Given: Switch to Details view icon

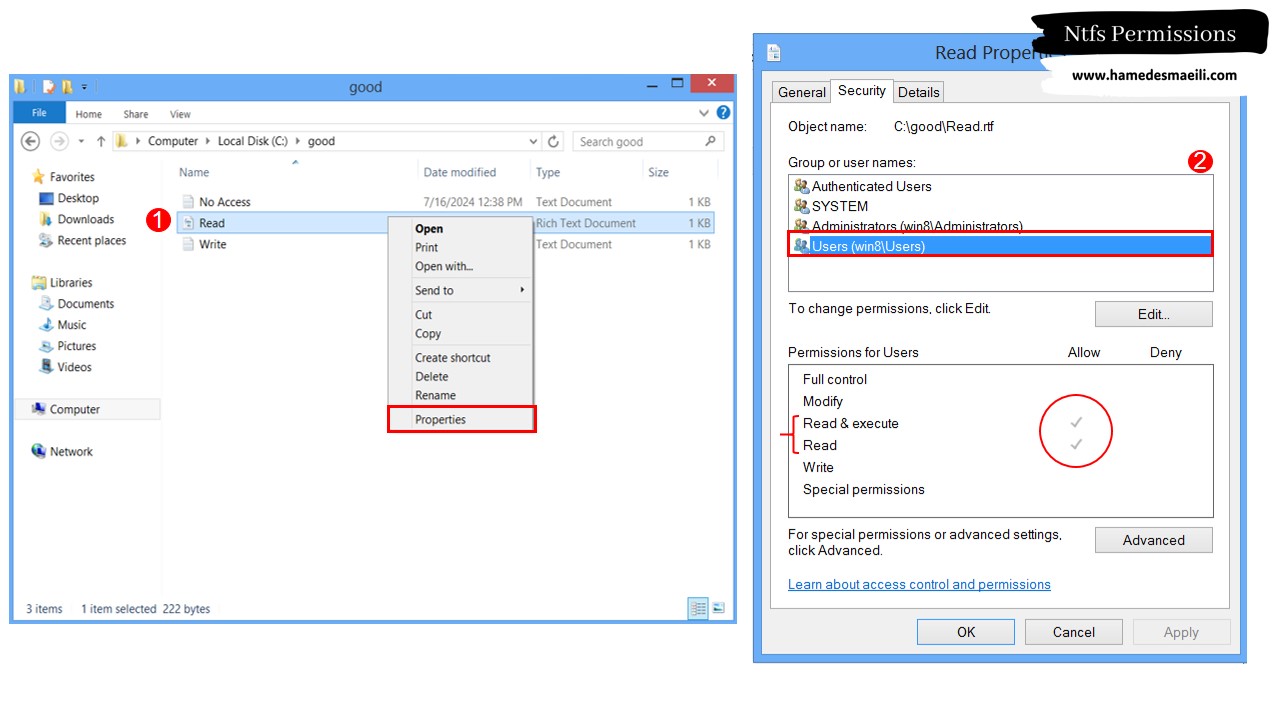Looking at the screenshot, I should 698,608.
